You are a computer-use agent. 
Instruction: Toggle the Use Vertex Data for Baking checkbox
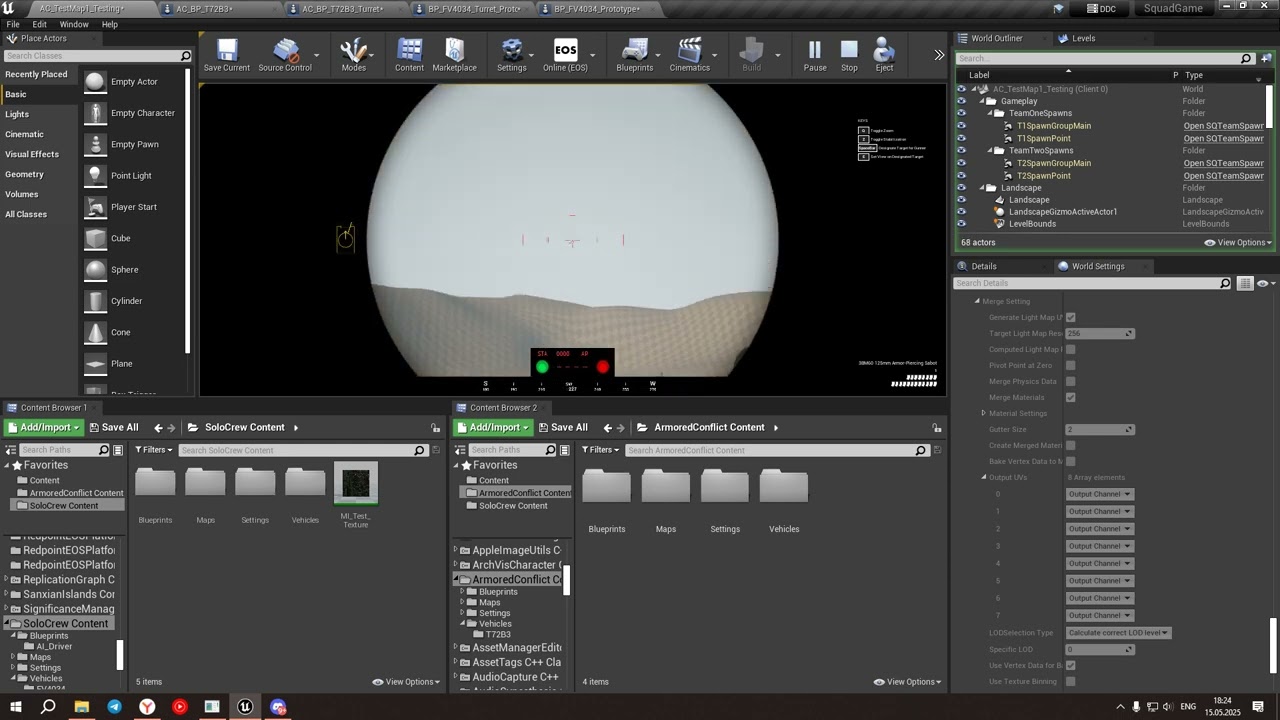click(1070, 665)
